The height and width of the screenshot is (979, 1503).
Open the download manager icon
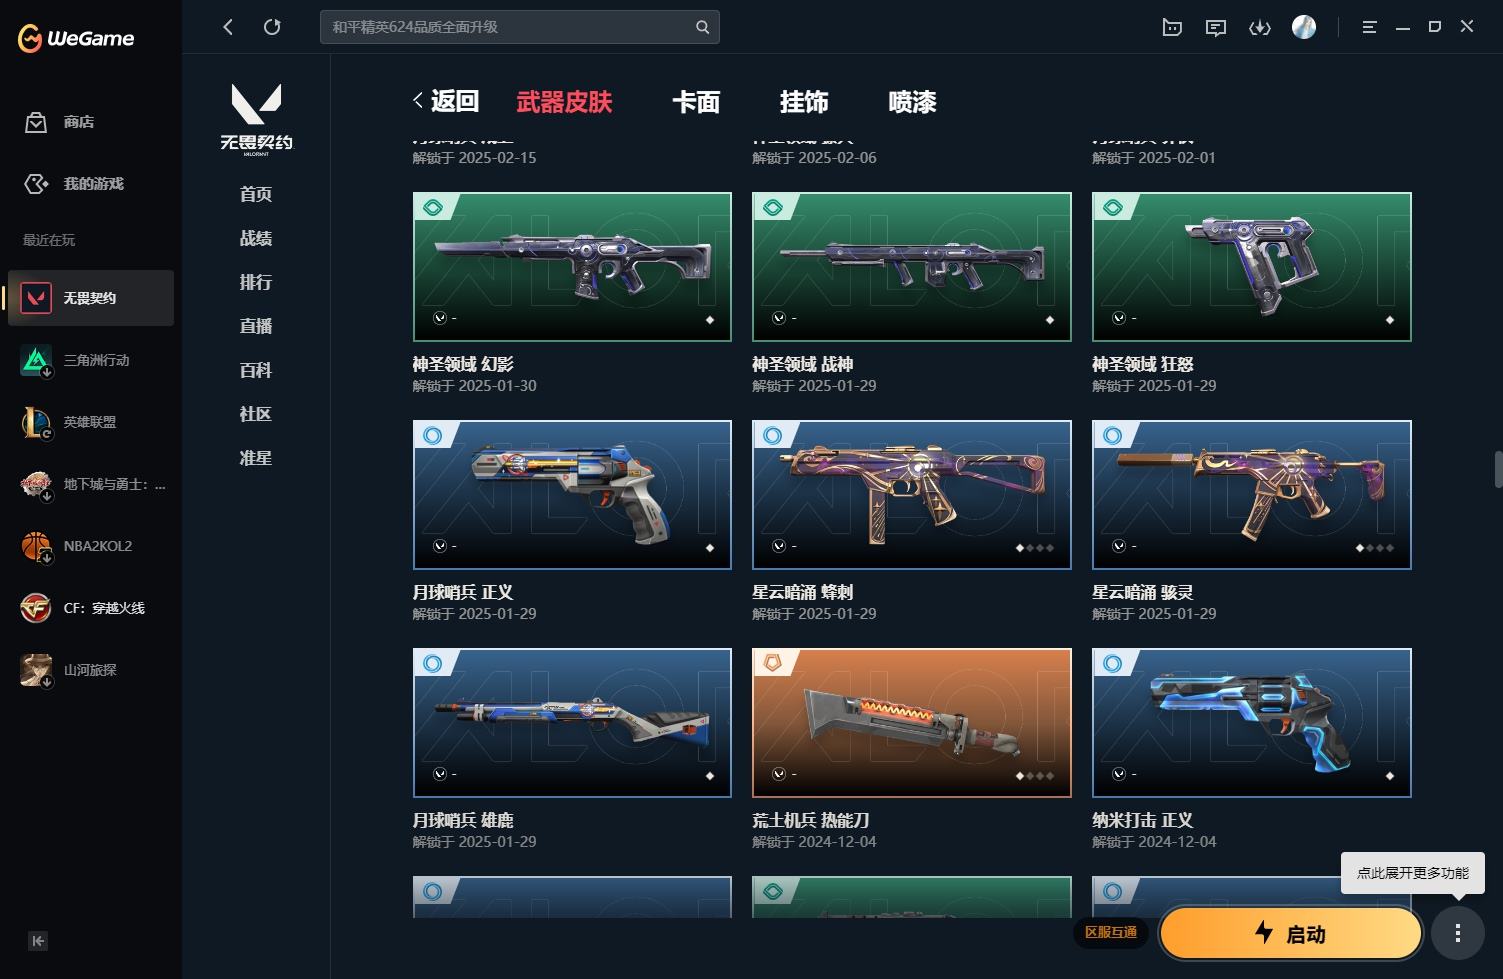click(1260, 27)
